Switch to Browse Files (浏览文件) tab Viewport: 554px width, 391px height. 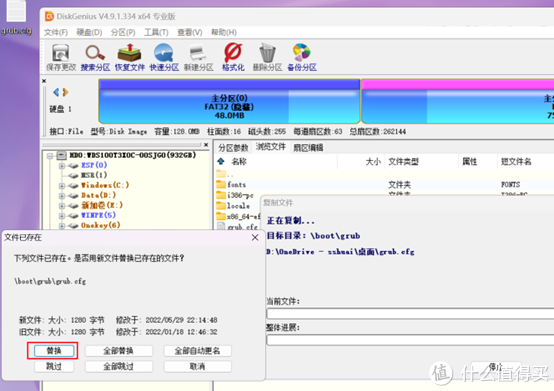pyautogui.click(x=271, y=147)
